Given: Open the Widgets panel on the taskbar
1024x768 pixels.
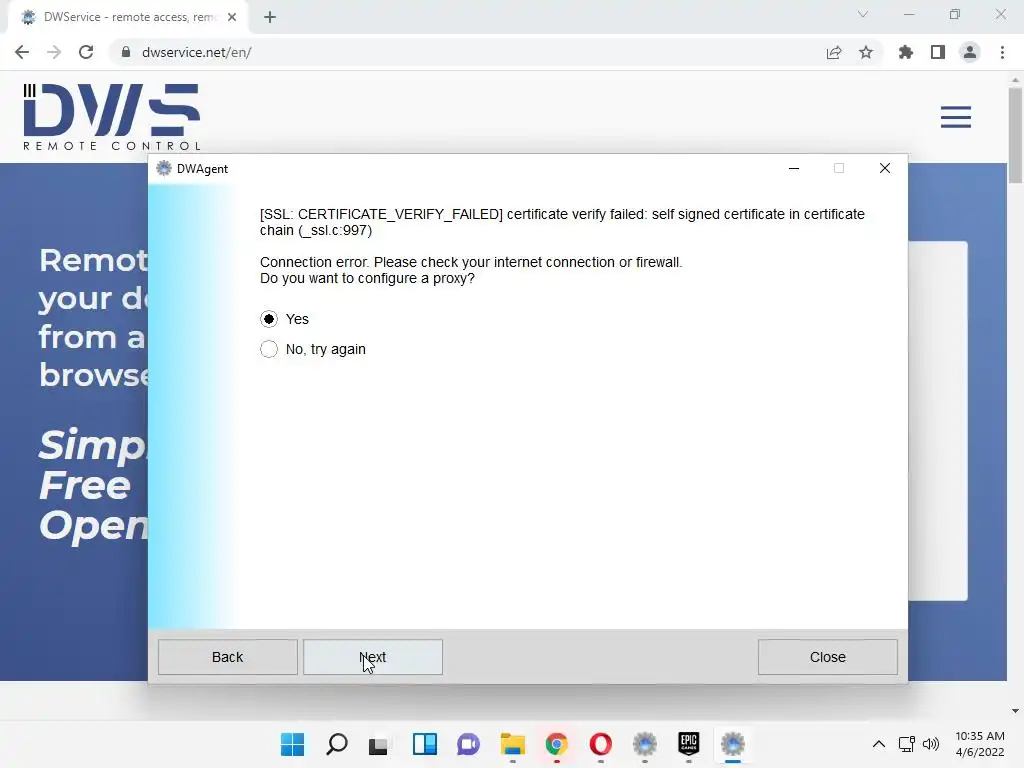Looking at the screenshot, I should [x=424, y=744].
